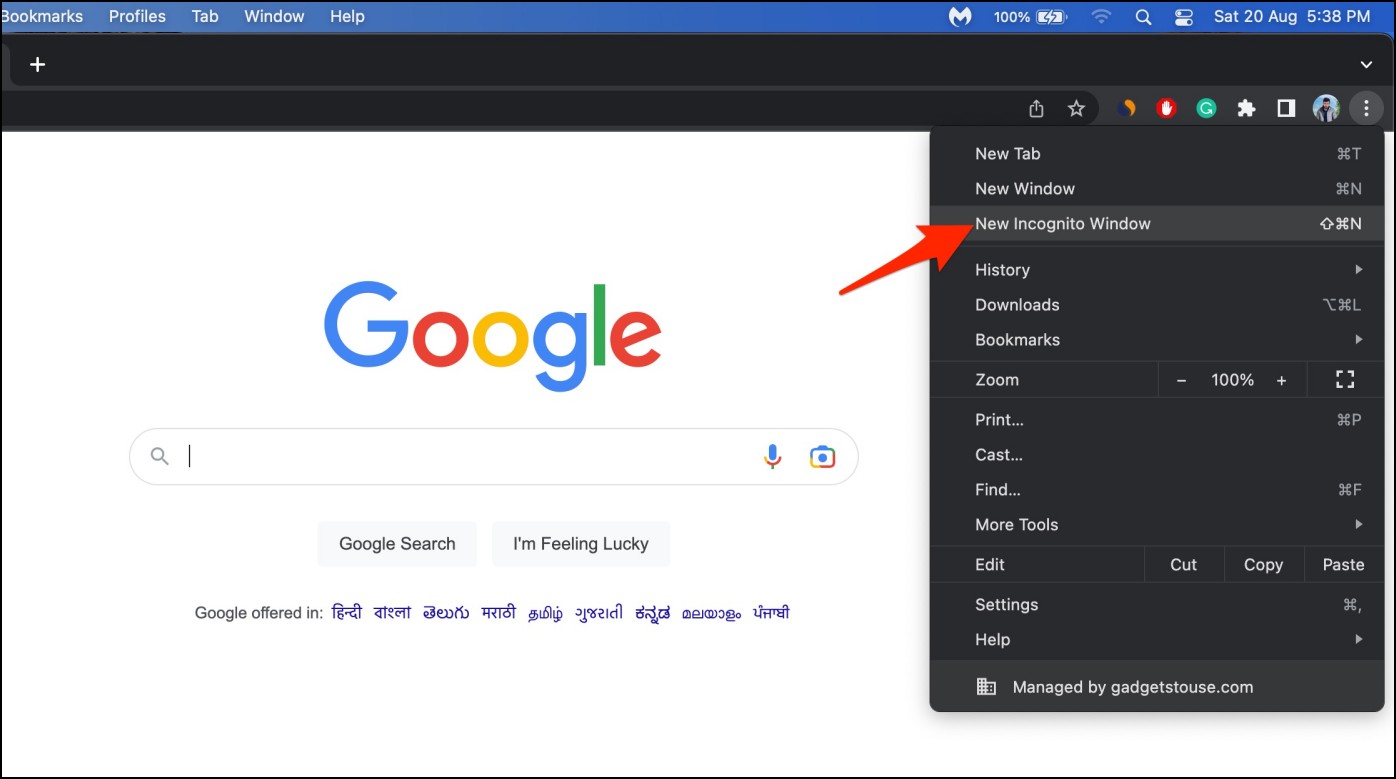
Task: Switch Google to తెలుగు language
Action: (446, 613)
